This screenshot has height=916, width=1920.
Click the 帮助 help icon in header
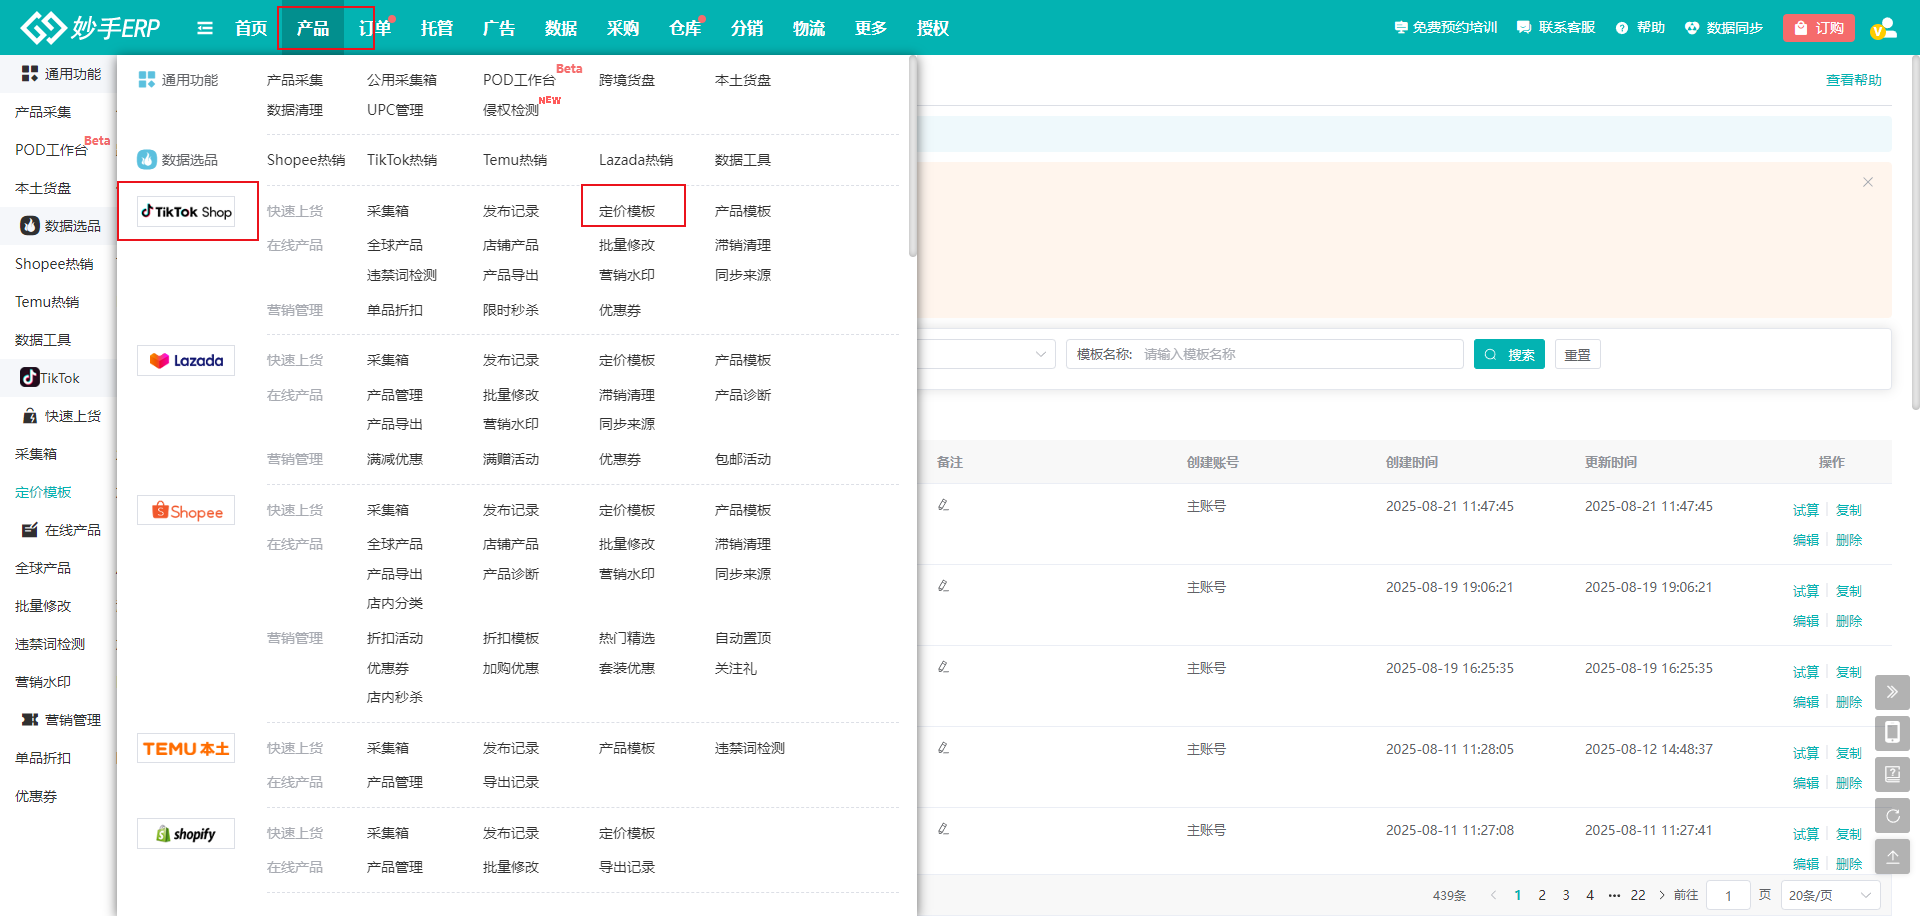1622,28
